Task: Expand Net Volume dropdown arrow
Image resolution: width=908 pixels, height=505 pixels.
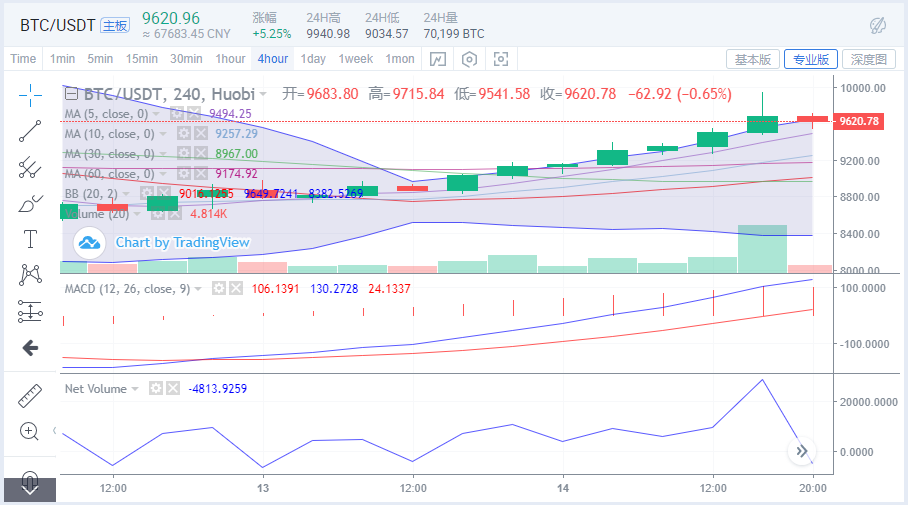Action: [135, 389]
